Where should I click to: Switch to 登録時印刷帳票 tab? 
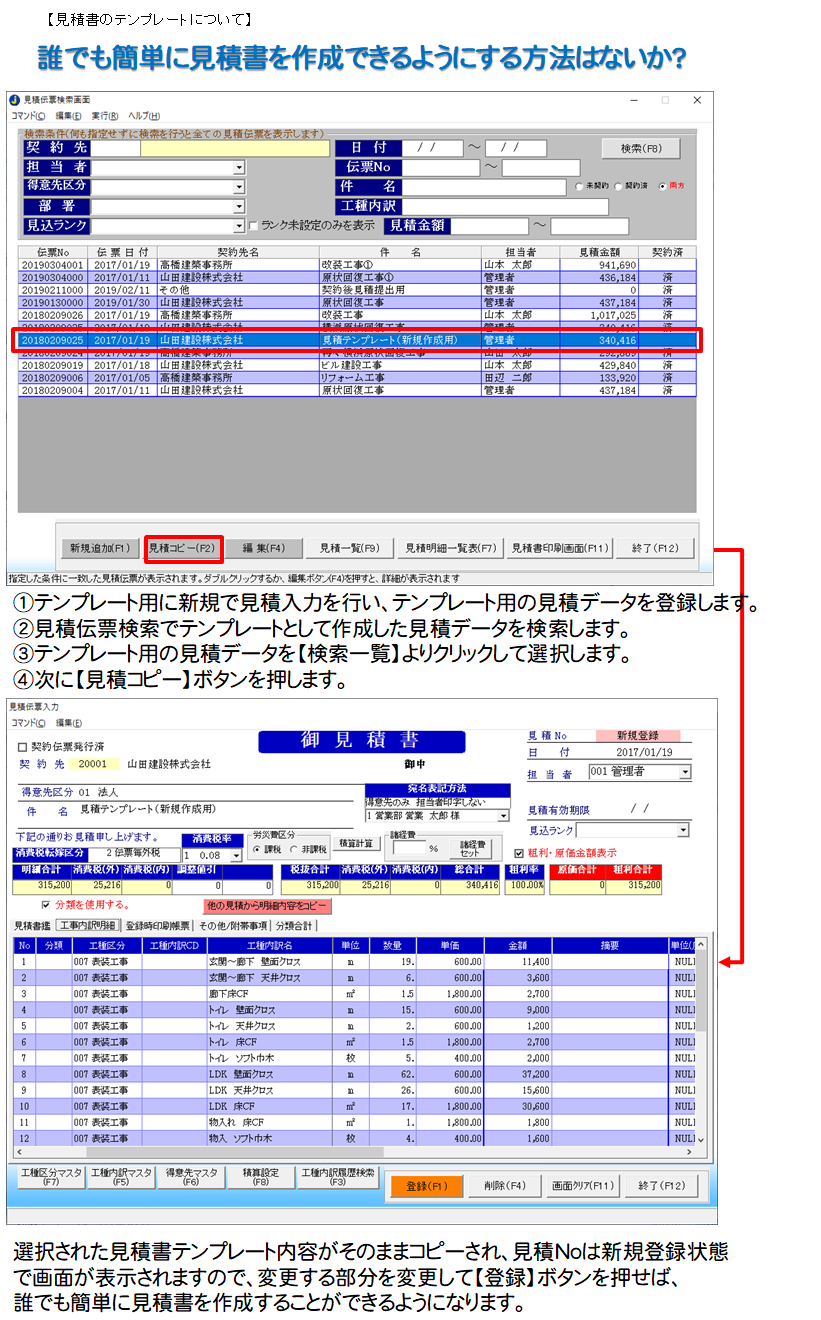158,925
